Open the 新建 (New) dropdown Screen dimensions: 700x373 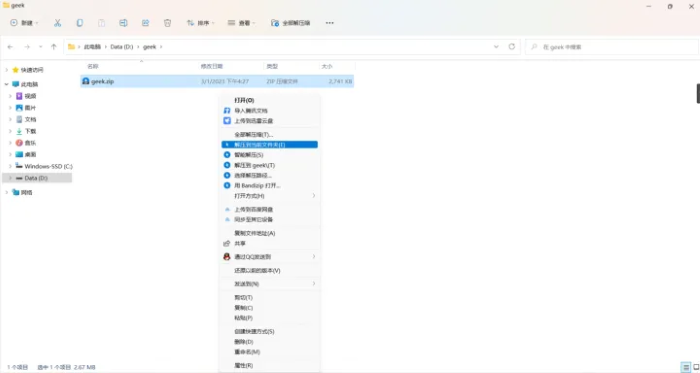tap(24, 23)
